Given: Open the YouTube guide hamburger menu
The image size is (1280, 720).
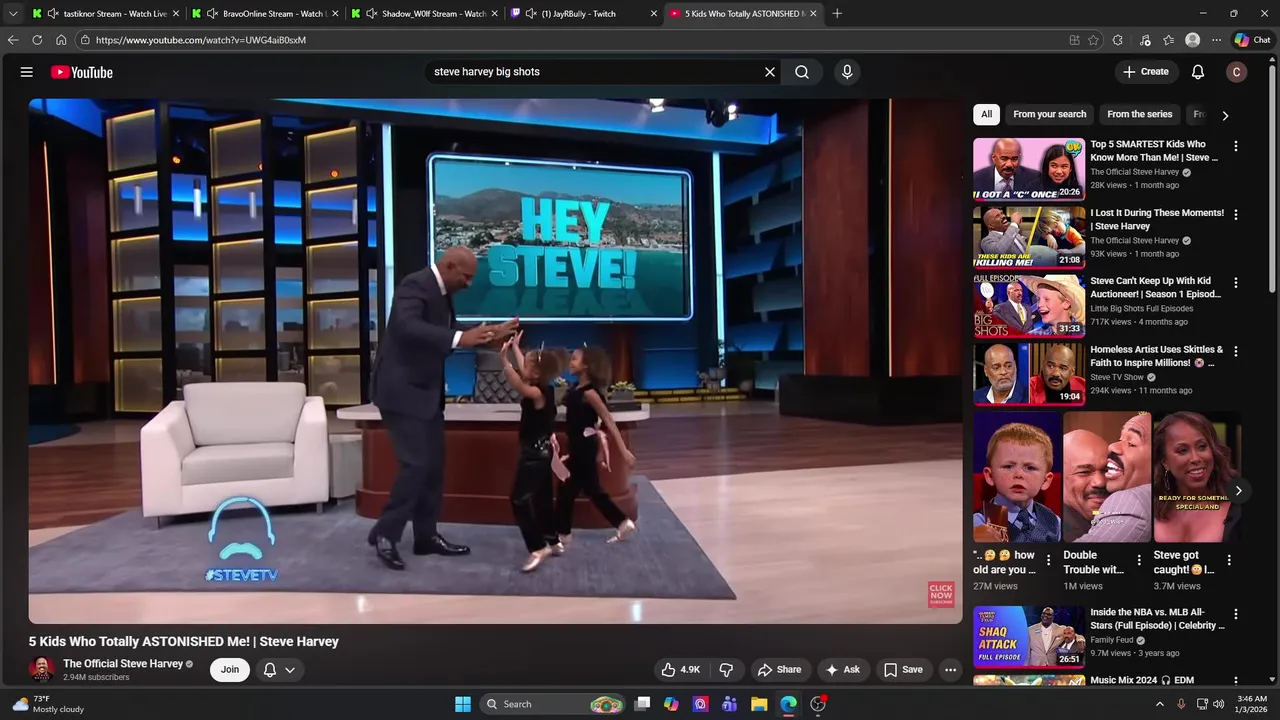Looking at the screenshot, I should pyautogui.click(x=27, y=72).
